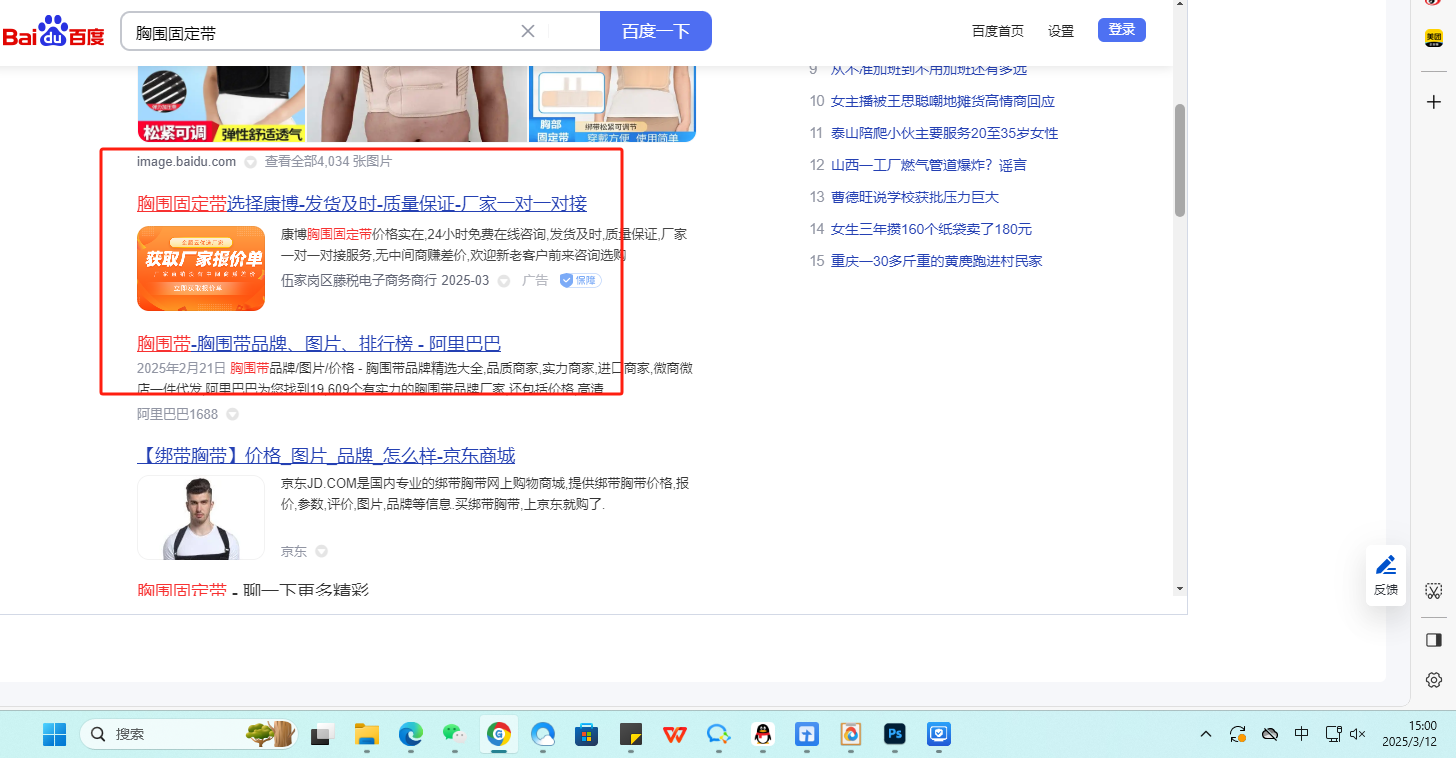This screenshot has width=1456, height=758.
Task: Toggle the sidebar panel layout icon
Action: (1433, 639)
